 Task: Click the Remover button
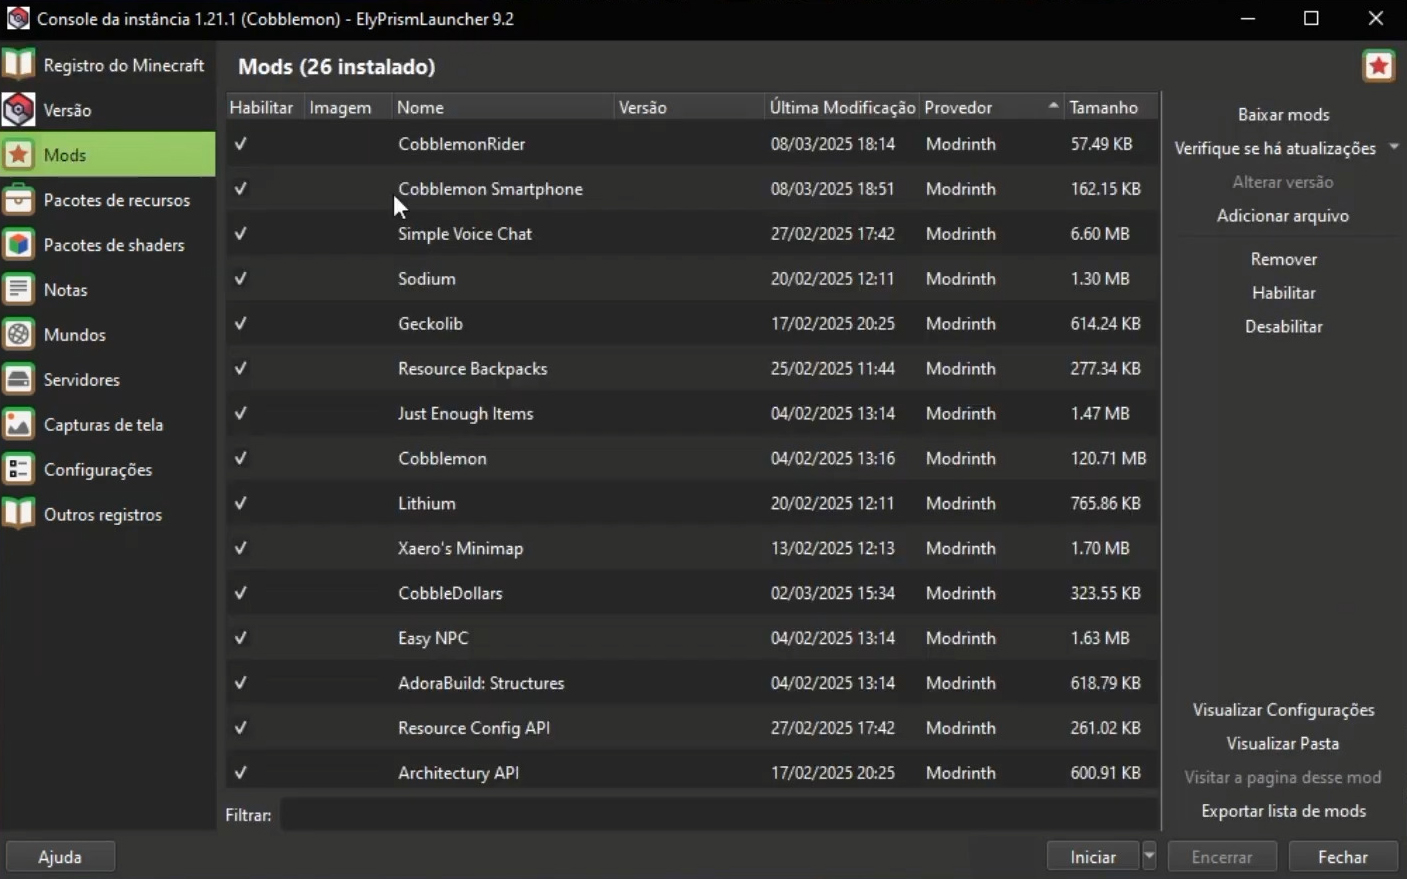tap(1283, 259)
